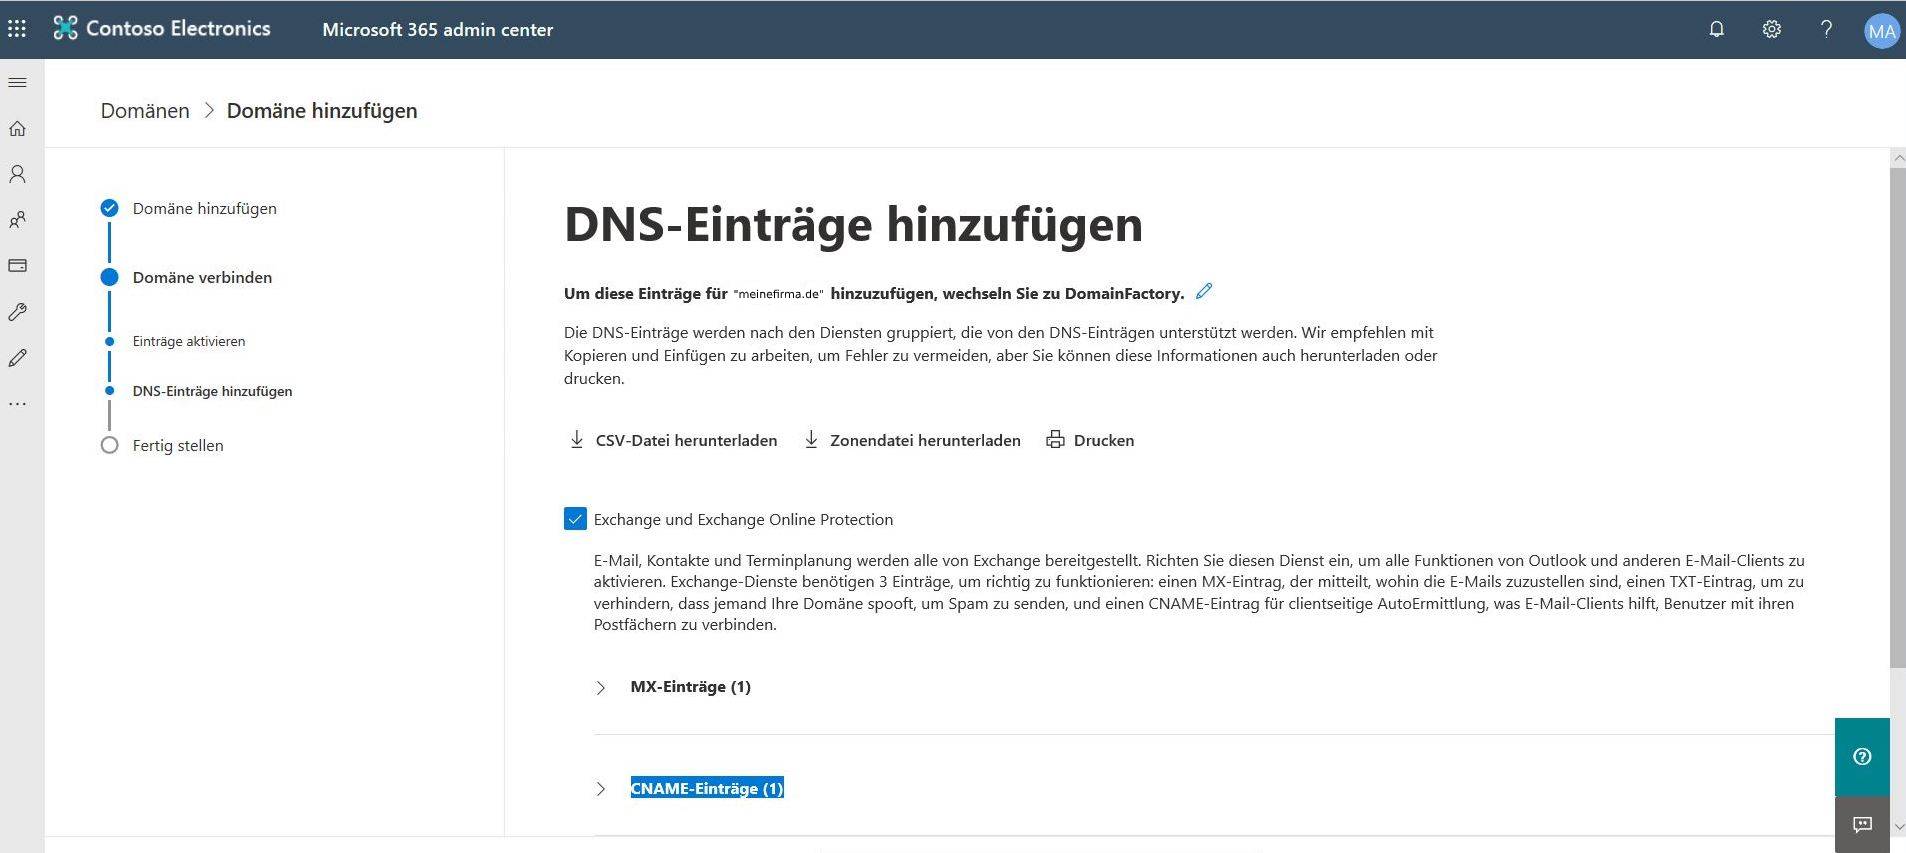
Task: Open the settings gear in header
Action: pos(1771,29)
